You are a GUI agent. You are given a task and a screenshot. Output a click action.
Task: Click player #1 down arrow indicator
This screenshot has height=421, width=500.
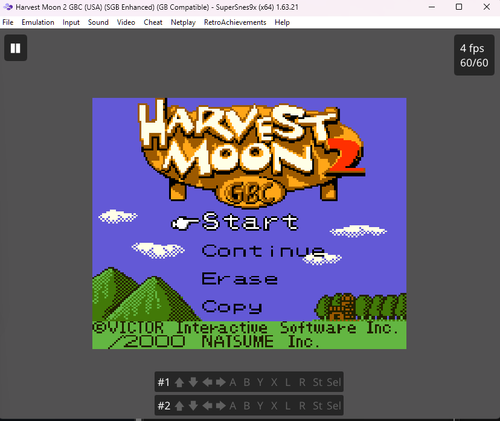(x=193, y=382)
